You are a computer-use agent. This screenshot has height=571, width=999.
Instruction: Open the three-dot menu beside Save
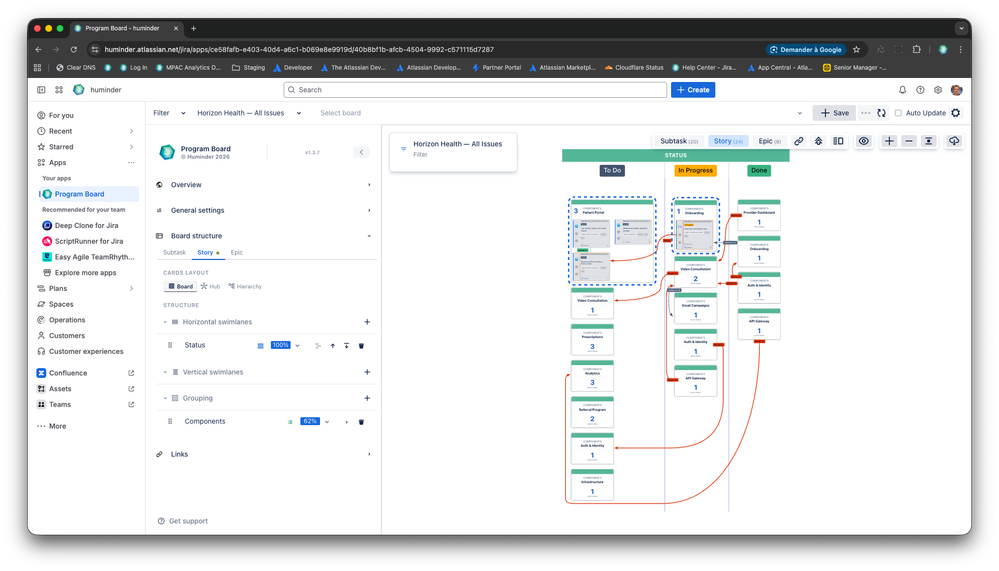coord(865,113)
